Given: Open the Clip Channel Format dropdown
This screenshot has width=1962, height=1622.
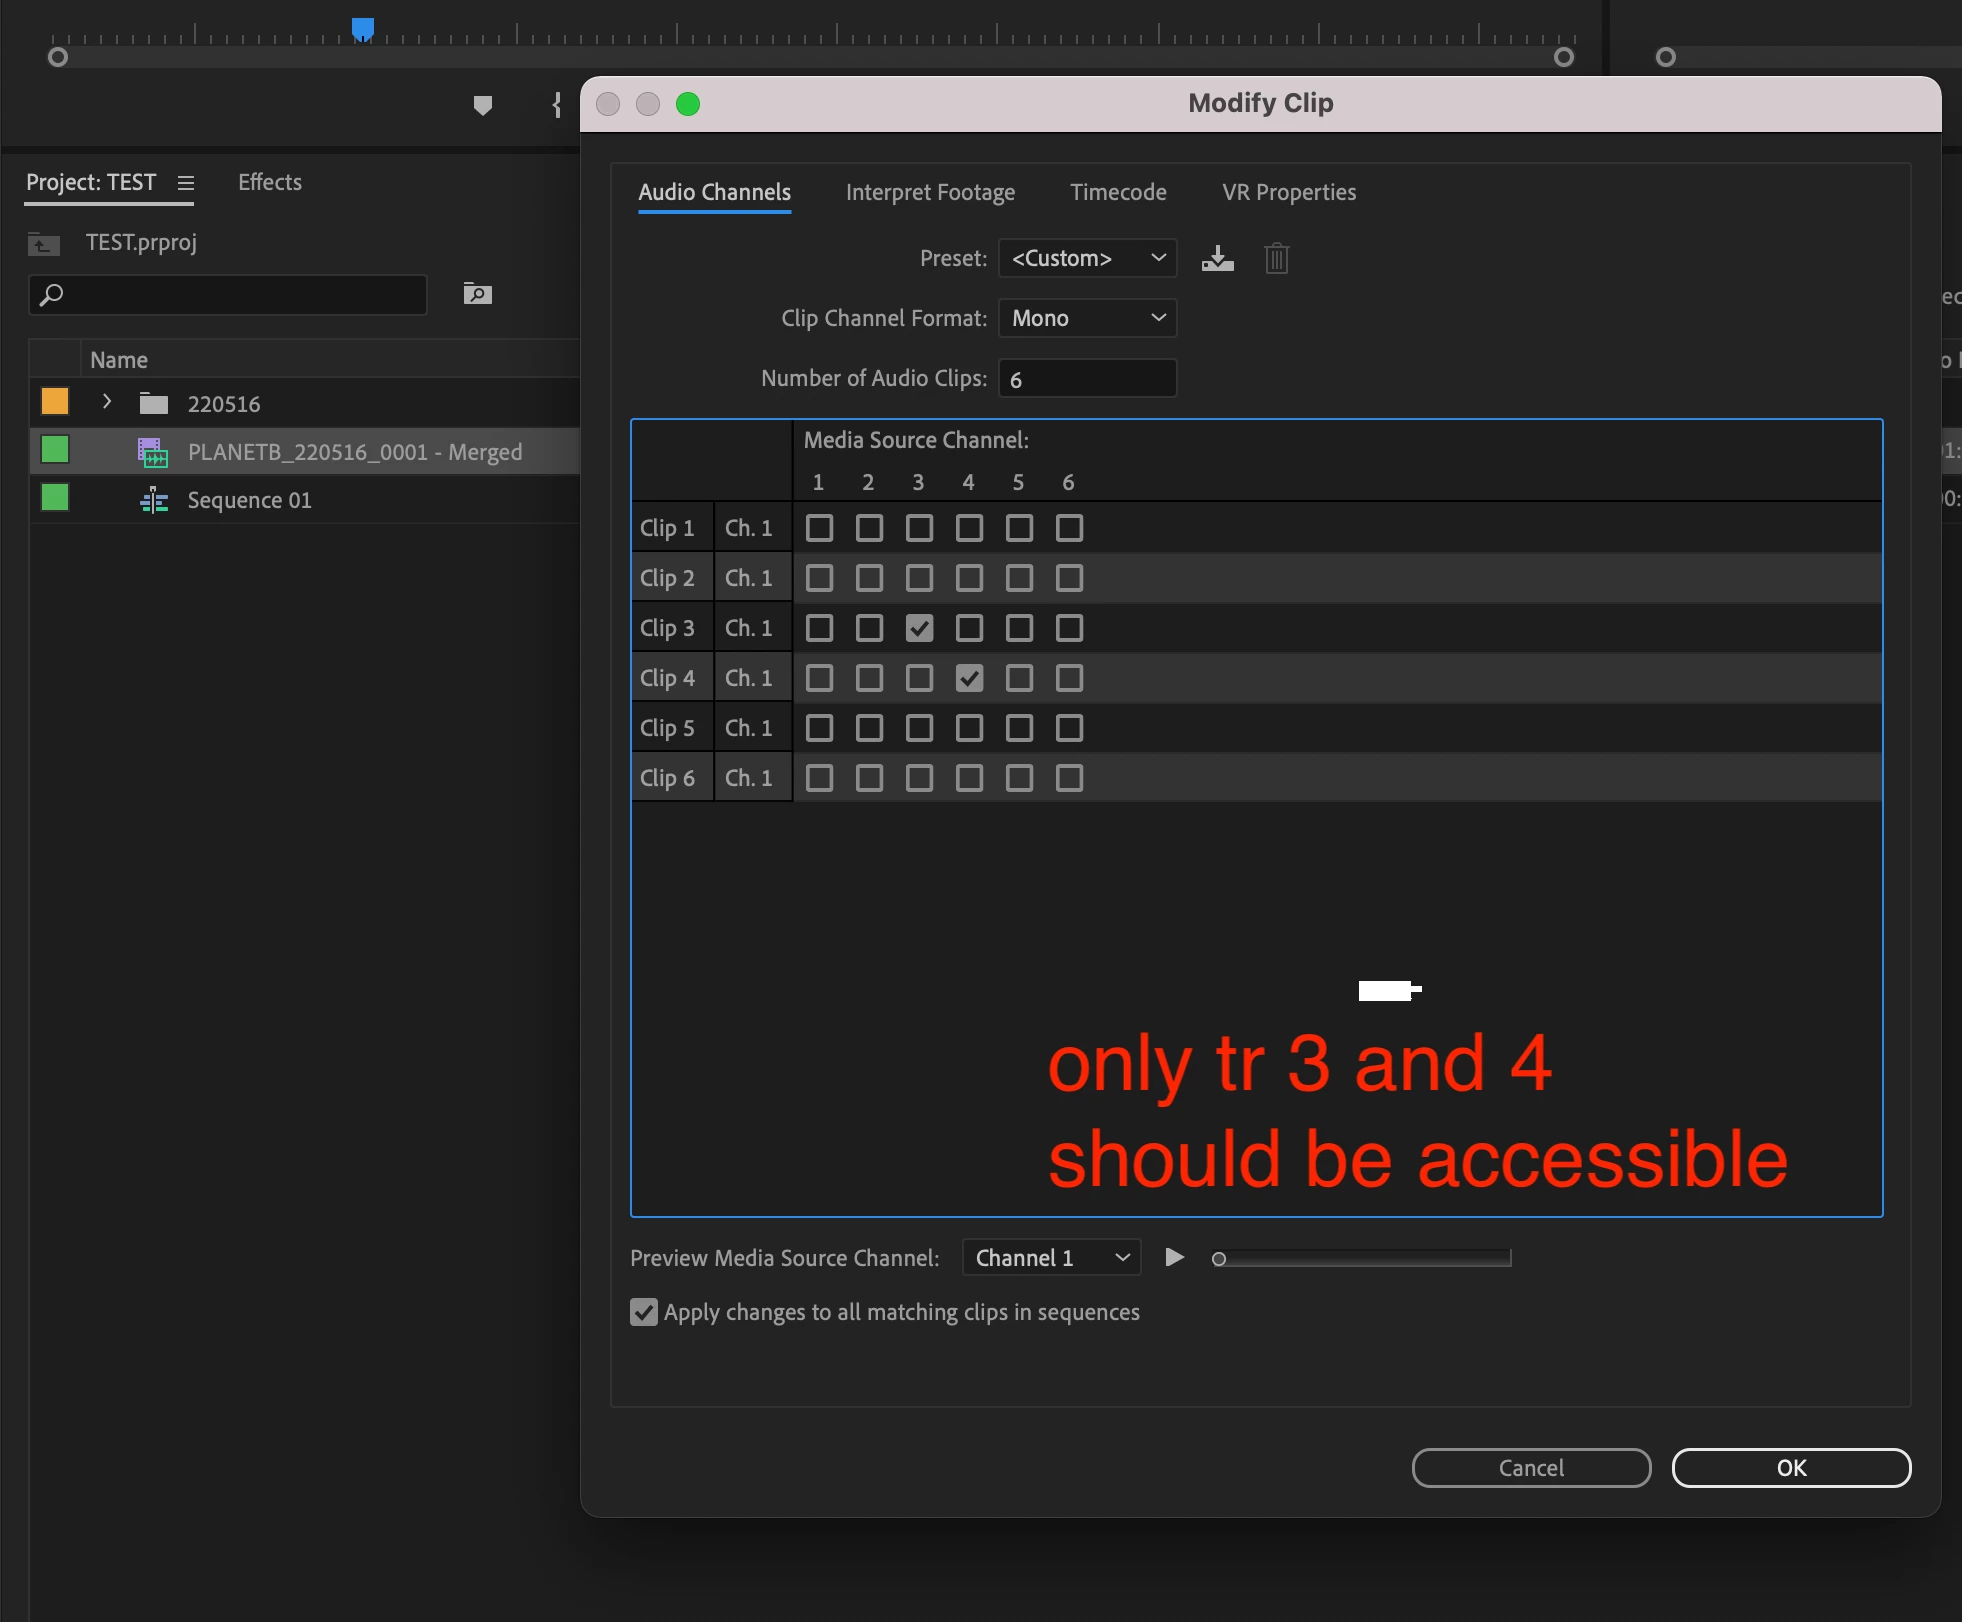Looking at the screenshot, I should (1087, 318).
